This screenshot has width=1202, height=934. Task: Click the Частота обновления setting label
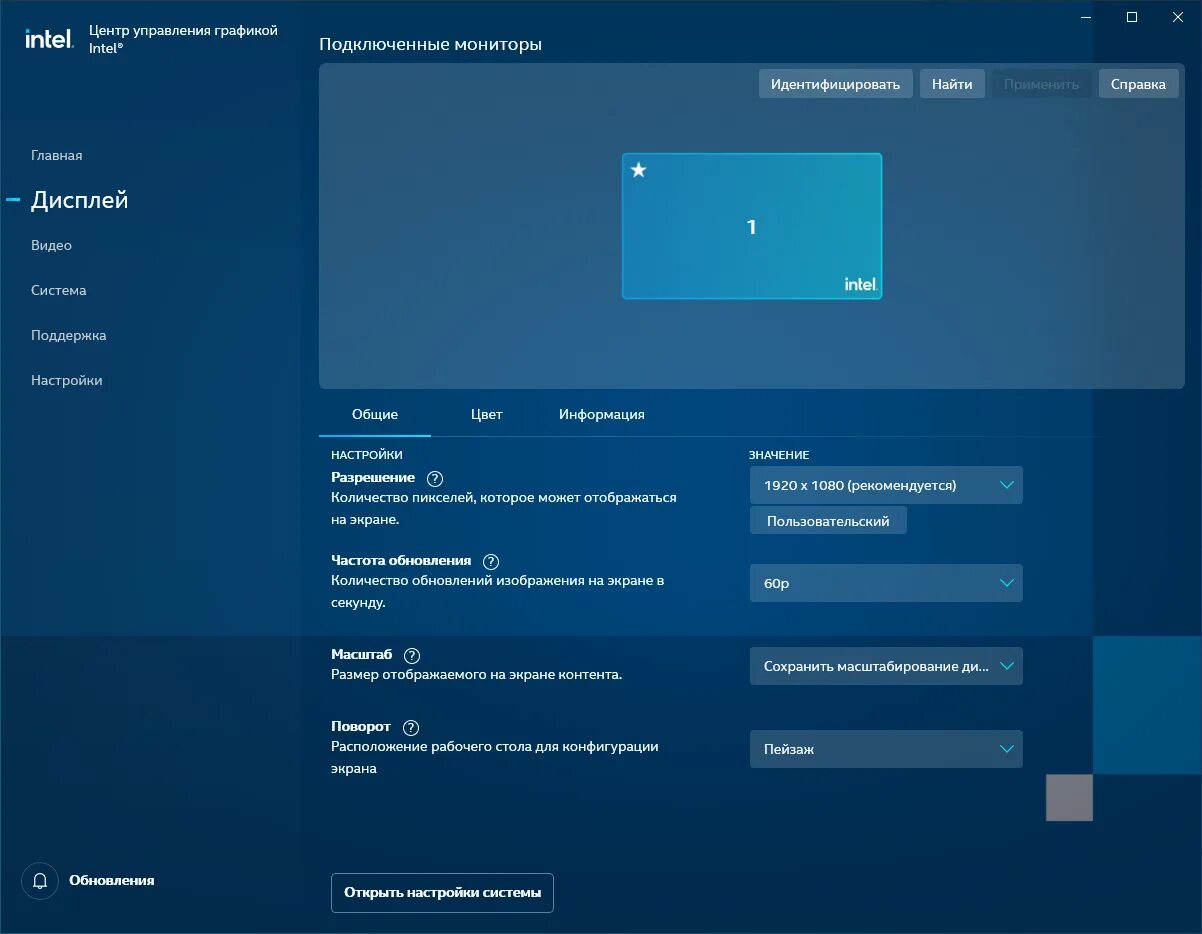401,561
